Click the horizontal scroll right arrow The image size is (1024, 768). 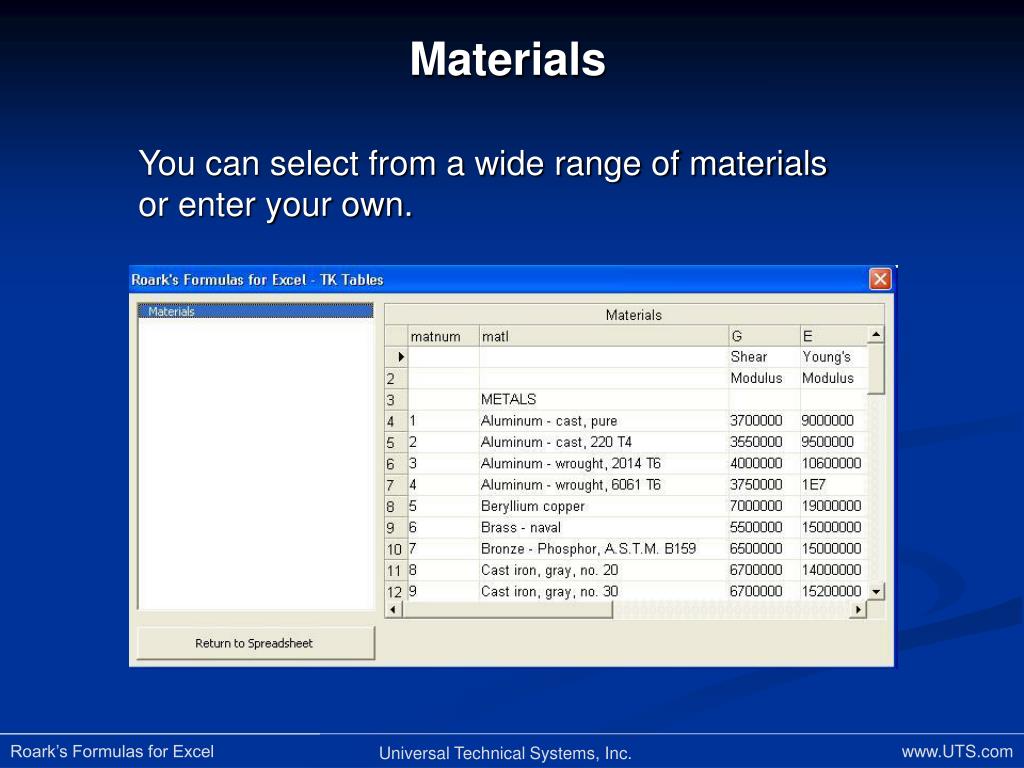click(858, 610)
